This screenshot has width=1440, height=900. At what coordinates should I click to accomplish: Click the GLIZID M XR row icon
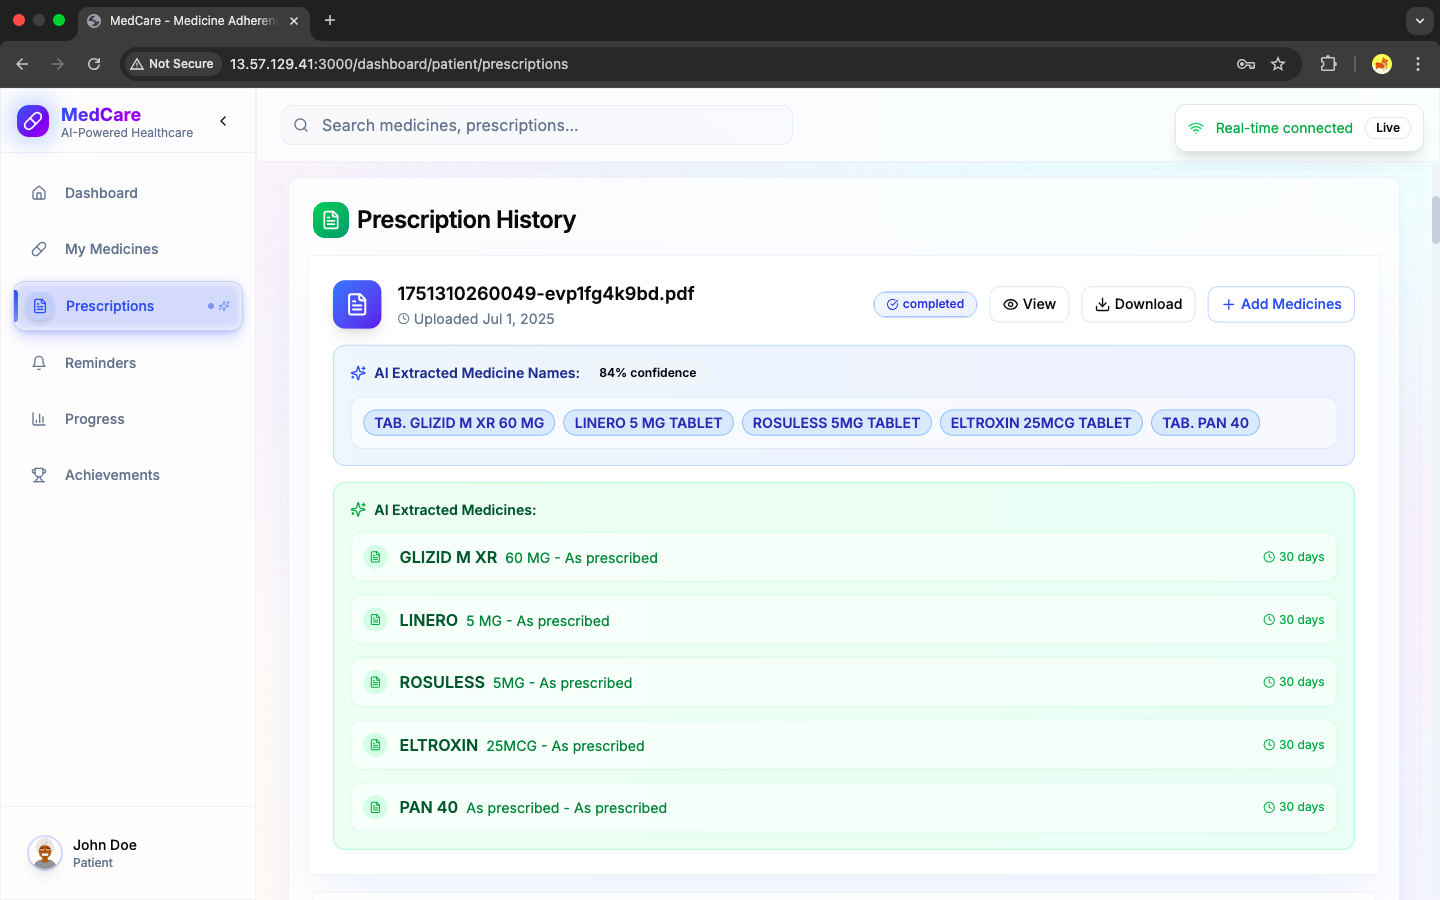pos(375,557)
